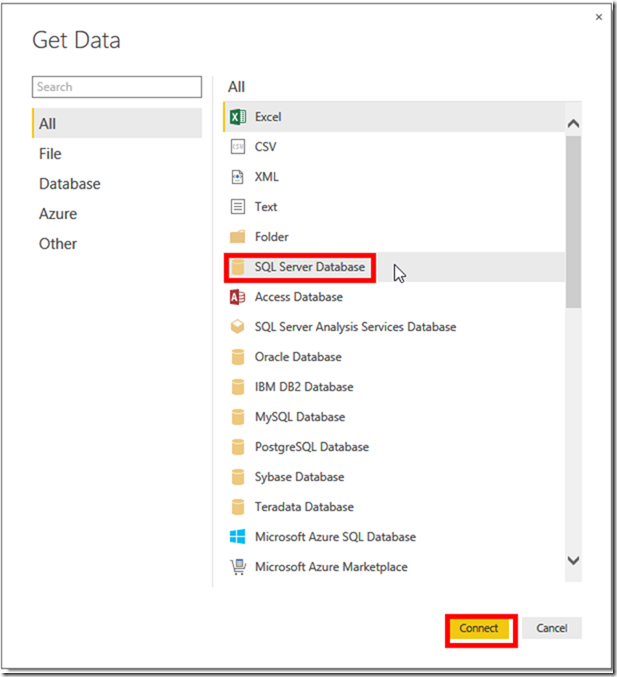
Task: Select Oracle Database label
Action: click(298, 357)
